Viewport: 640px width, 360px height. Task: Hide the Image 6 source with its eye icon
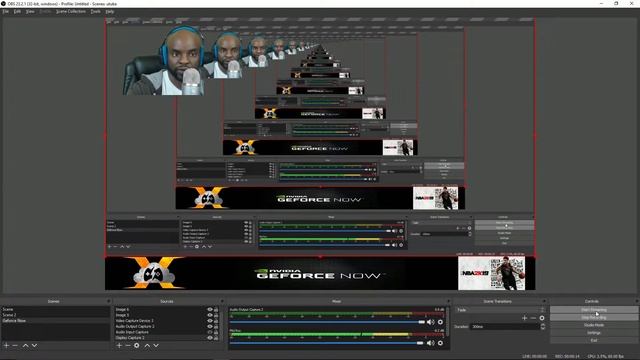pyautogui.click(x=210, y=309)
